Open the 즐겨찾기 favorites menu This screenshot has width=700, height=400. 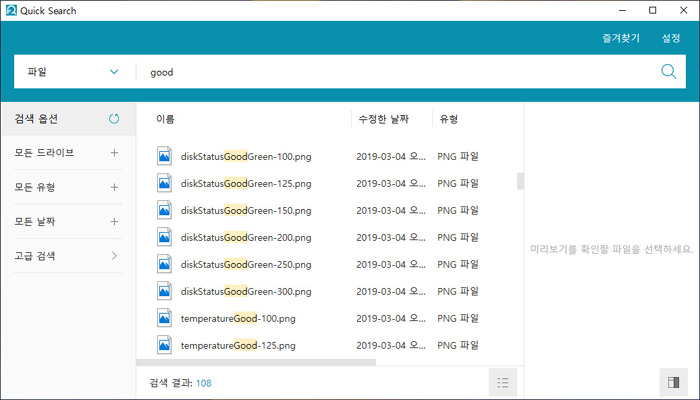point(620,38)
